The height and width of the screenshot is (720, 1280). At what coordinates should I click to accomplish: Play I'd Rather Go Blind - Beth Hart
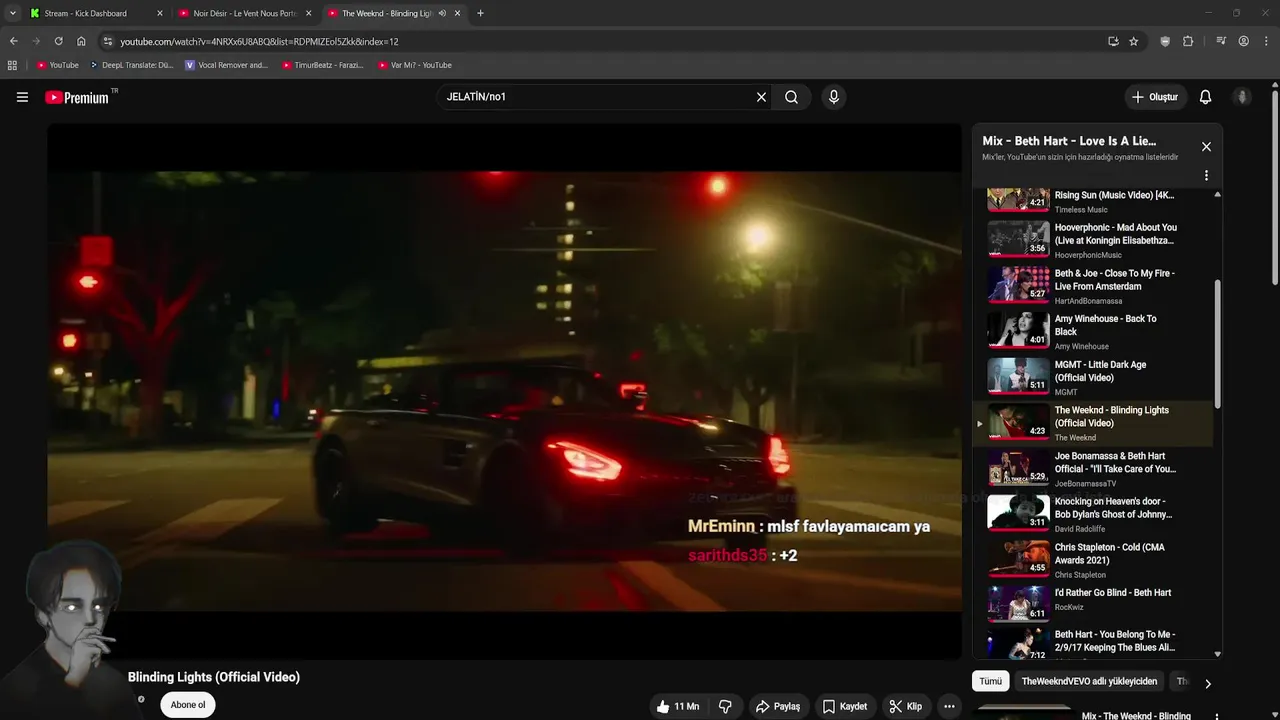pyautogui.click(x=1095, y=605)
